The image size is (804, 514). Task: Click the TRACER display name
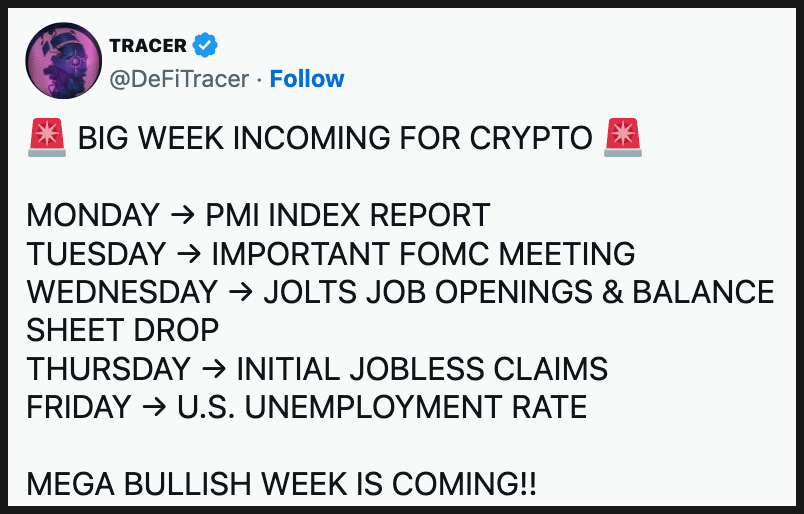pos(146,45)
